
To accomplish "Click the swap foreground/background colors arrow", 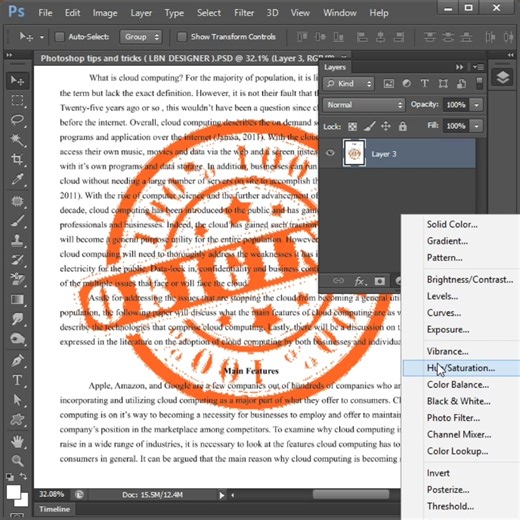I will [23, 476].
